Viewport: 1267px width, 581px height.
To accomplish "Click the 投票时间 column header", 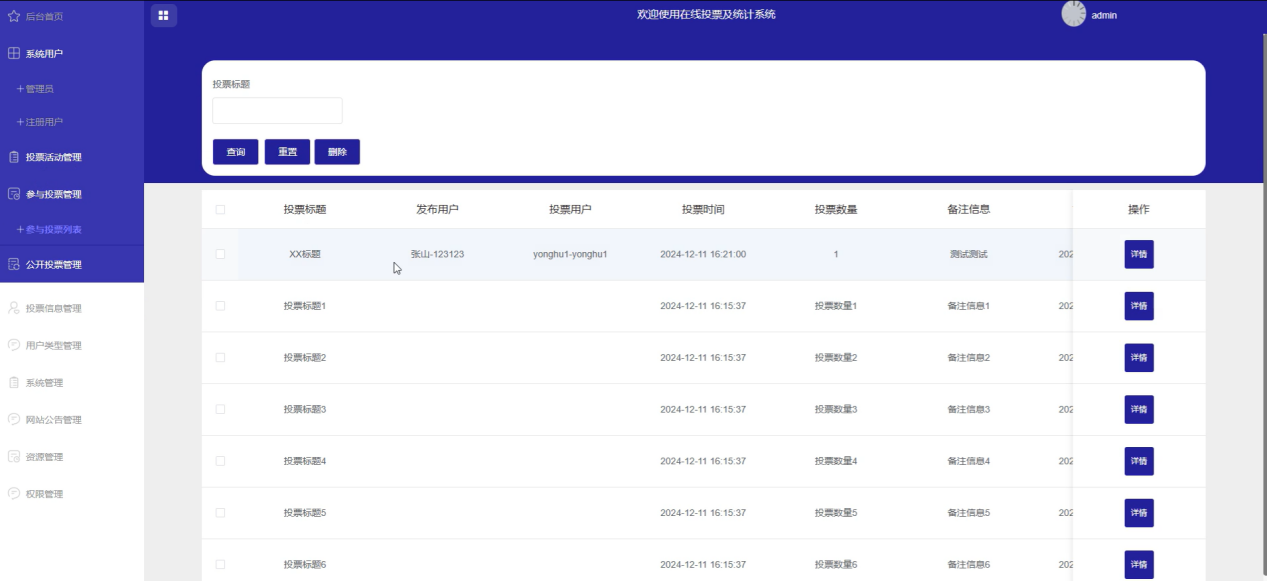I will point(703,210).
